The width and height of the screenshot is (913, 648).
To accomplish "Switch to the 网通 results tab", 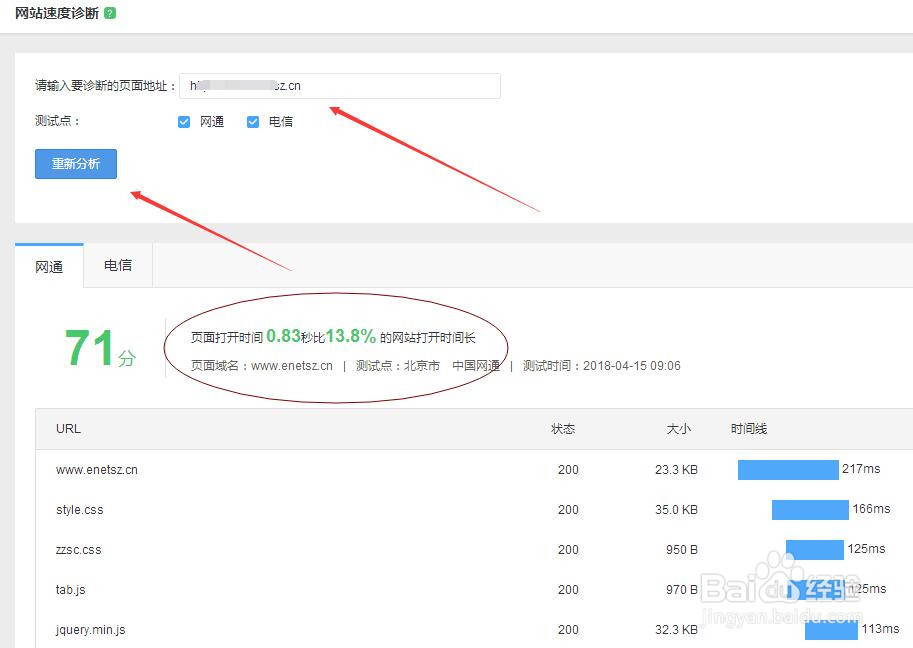I will pos(49,267).
